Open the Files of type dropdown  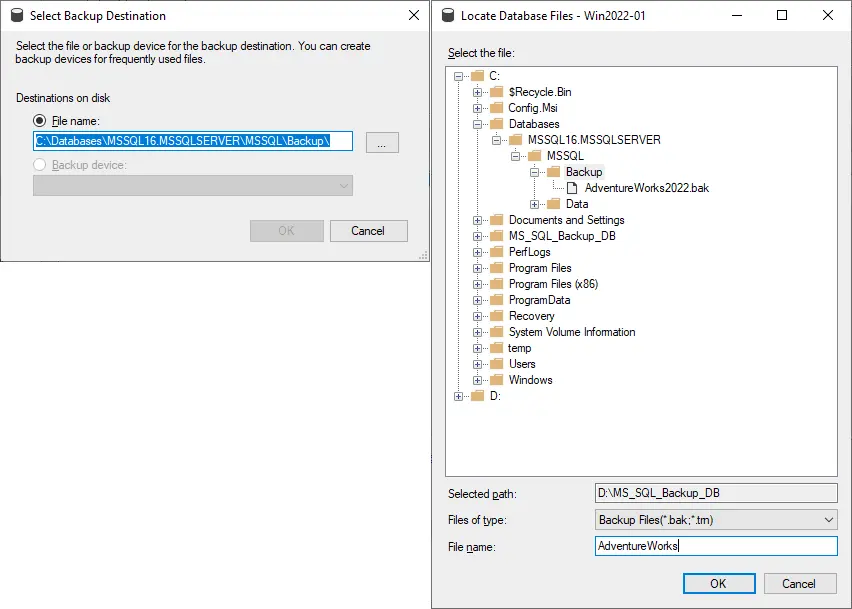(829, 520)
